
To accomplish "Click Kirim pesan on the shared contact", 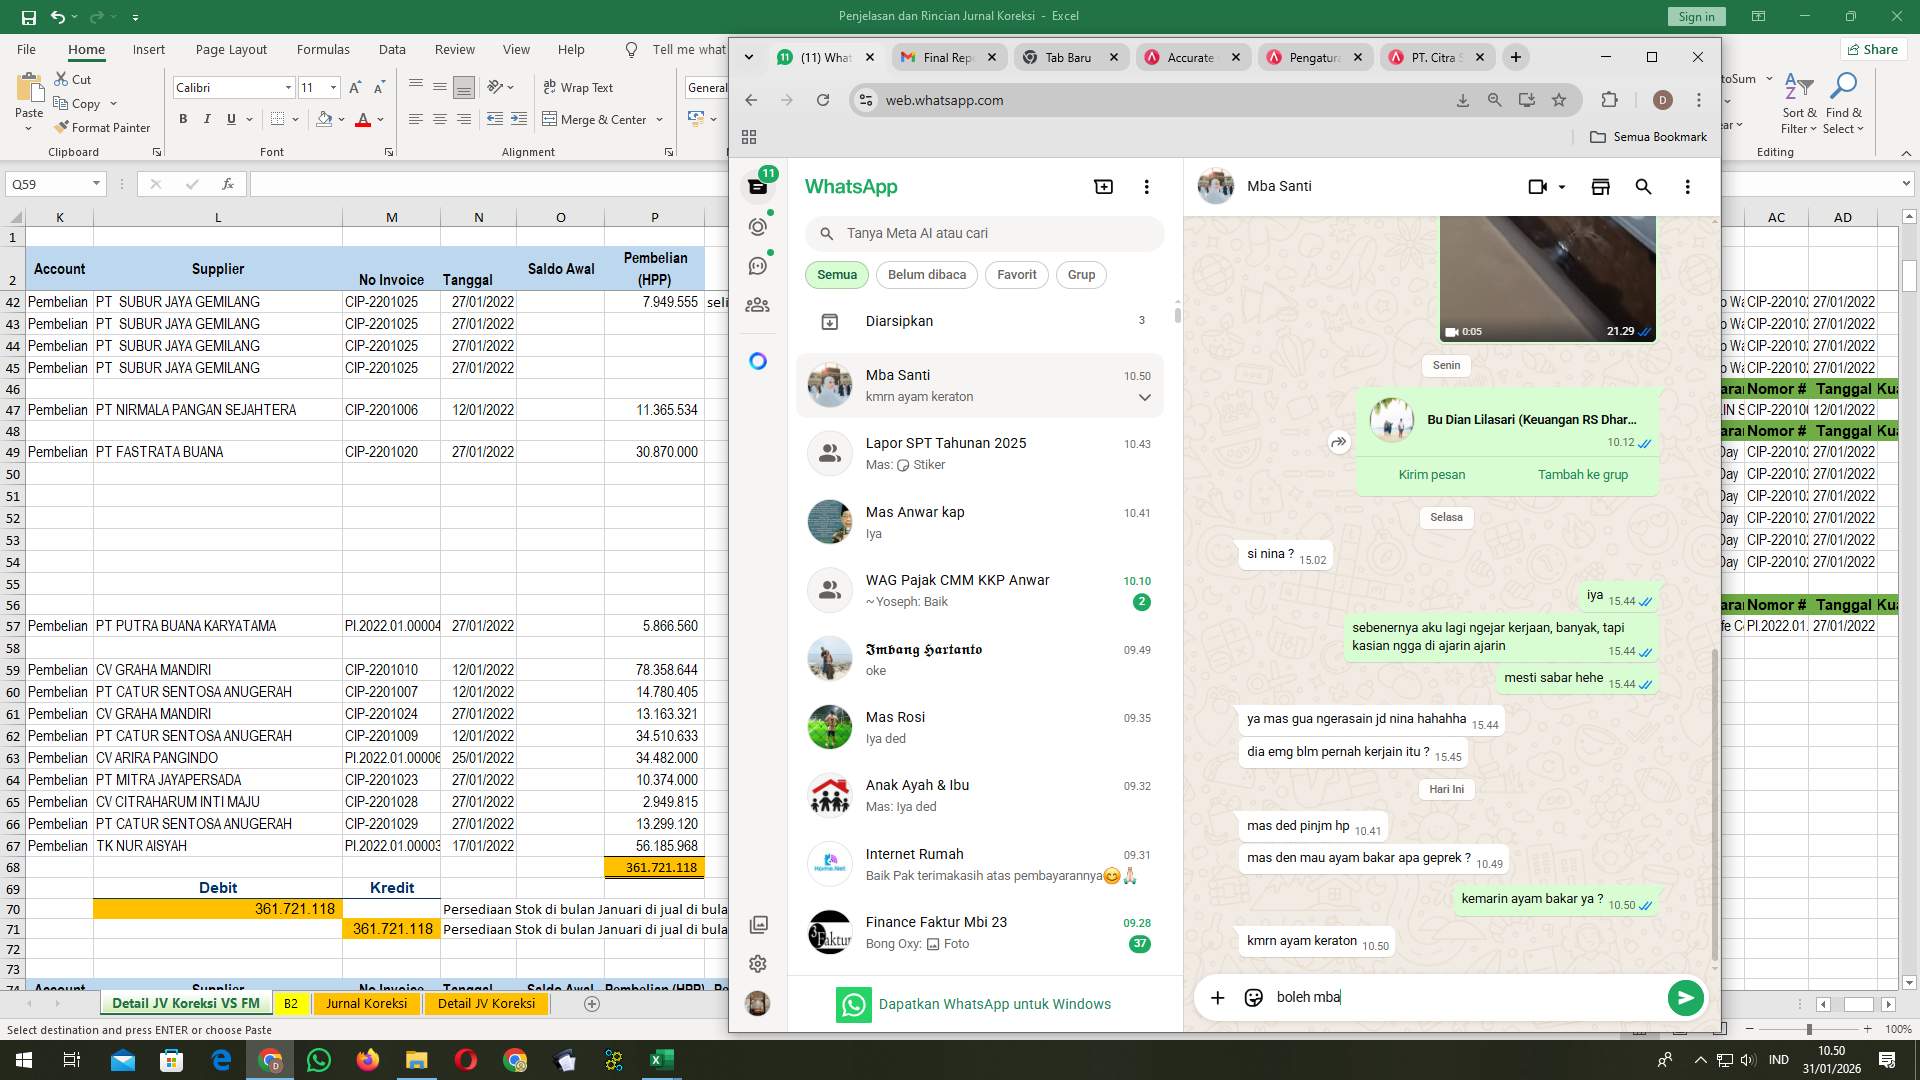I will 1432,474.
